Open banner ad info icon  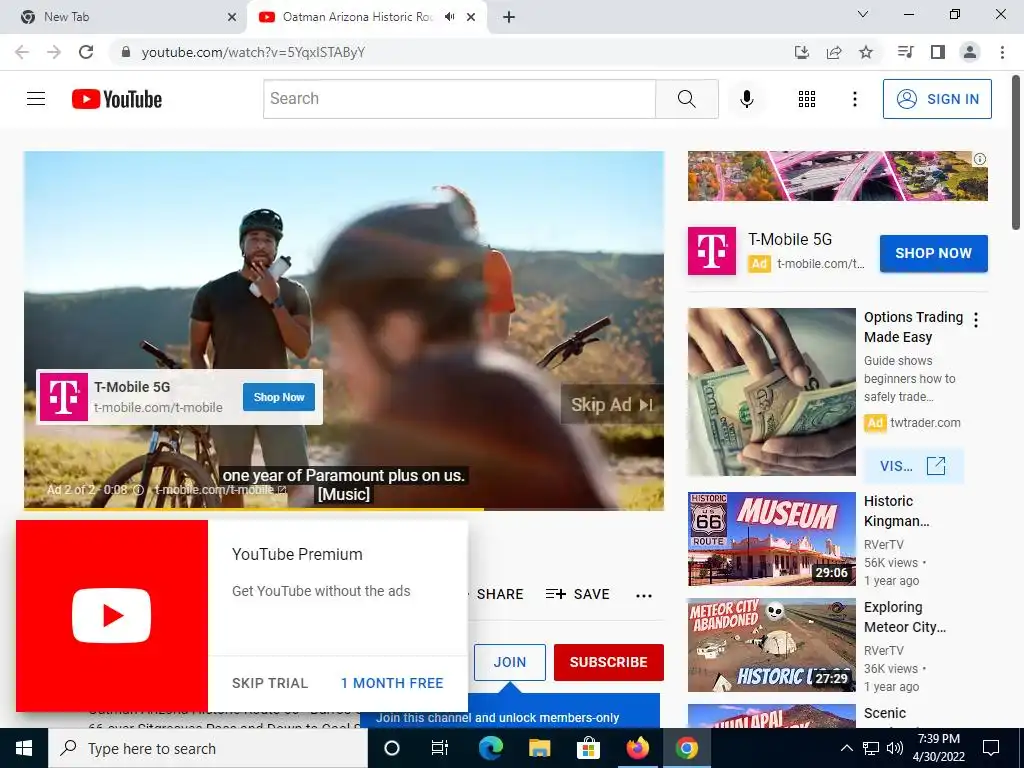click(980, 159)
